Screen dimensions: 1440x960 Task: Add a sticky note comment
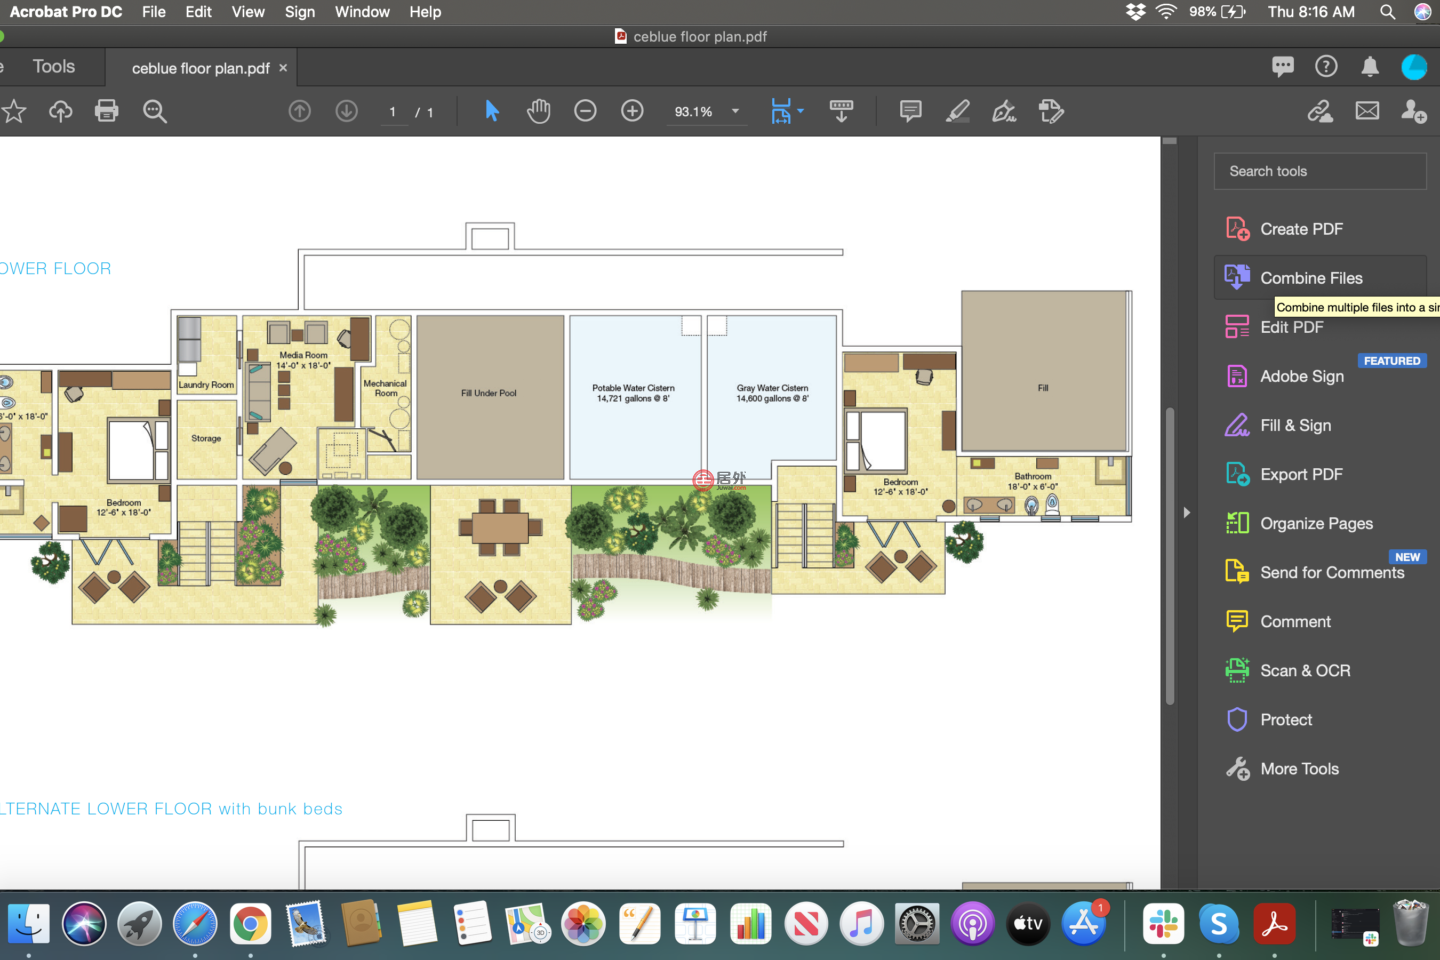[x=911, y=111]
